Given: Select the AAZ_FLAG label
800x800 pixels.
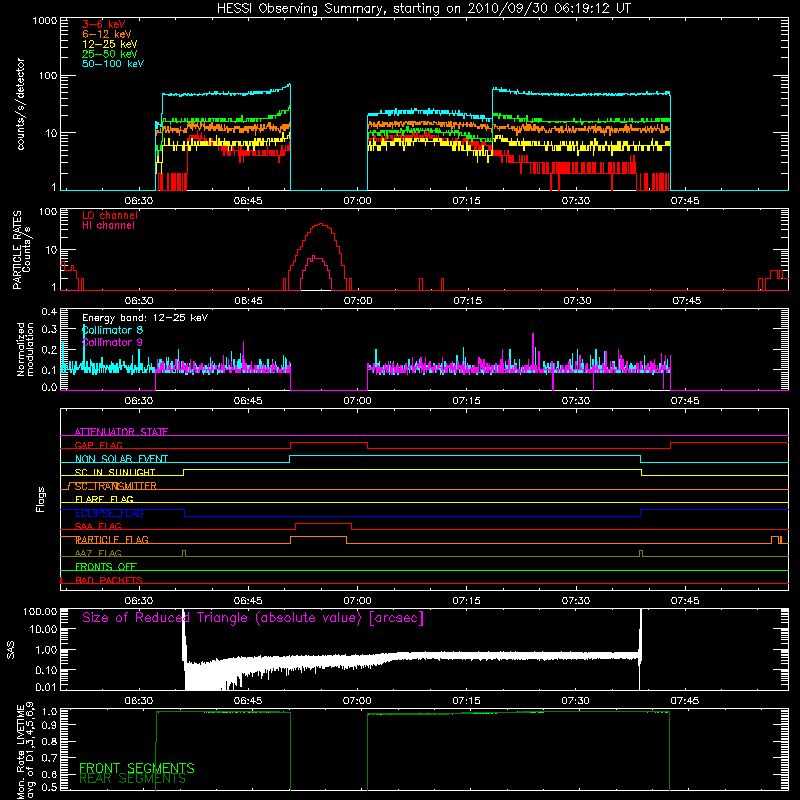Looking at the screenshot, I should [98, 553].
